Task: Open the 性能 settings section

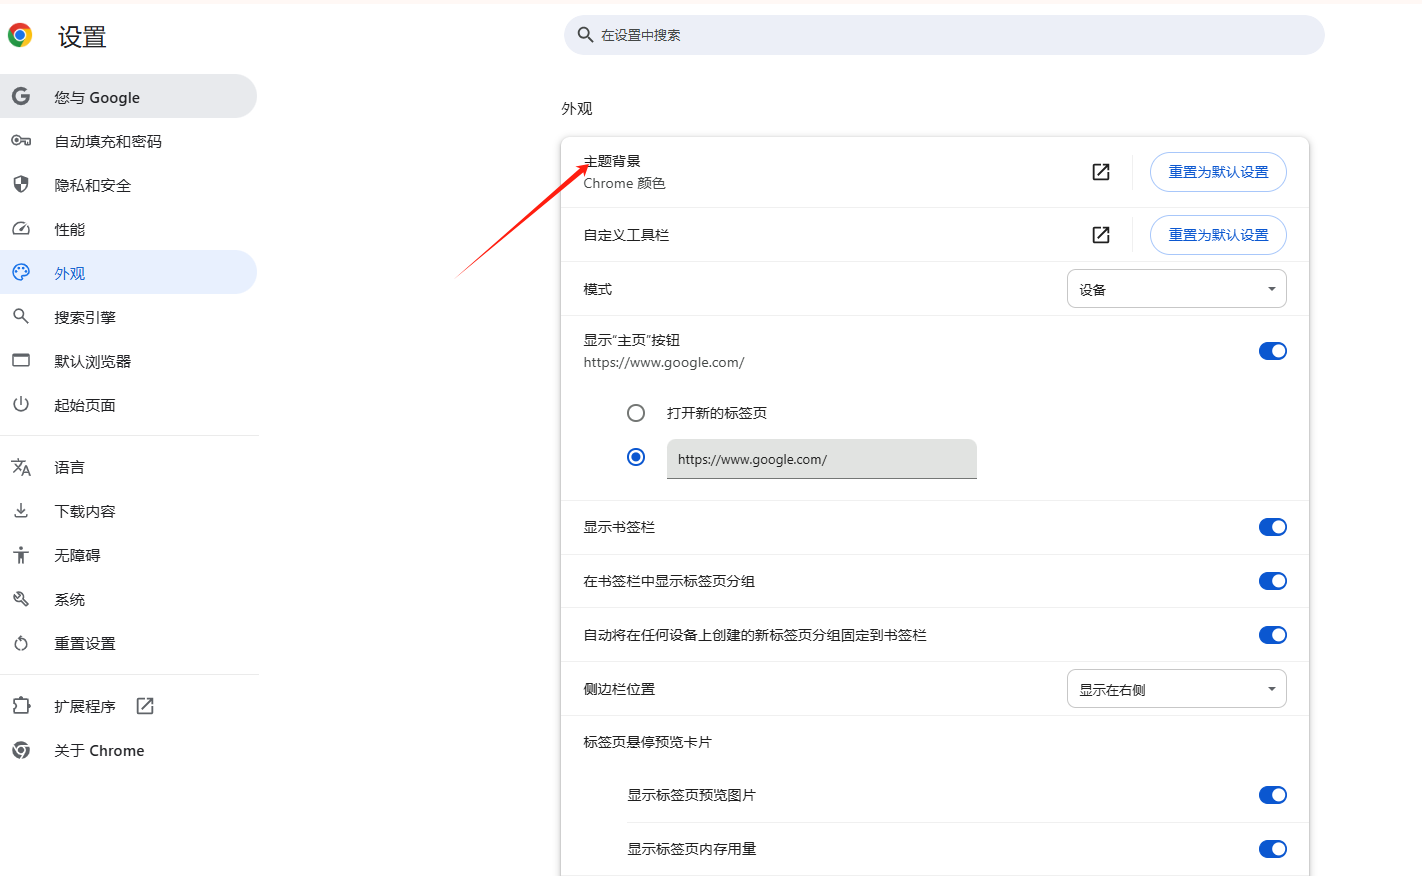Action: click(x=128, y=229)
